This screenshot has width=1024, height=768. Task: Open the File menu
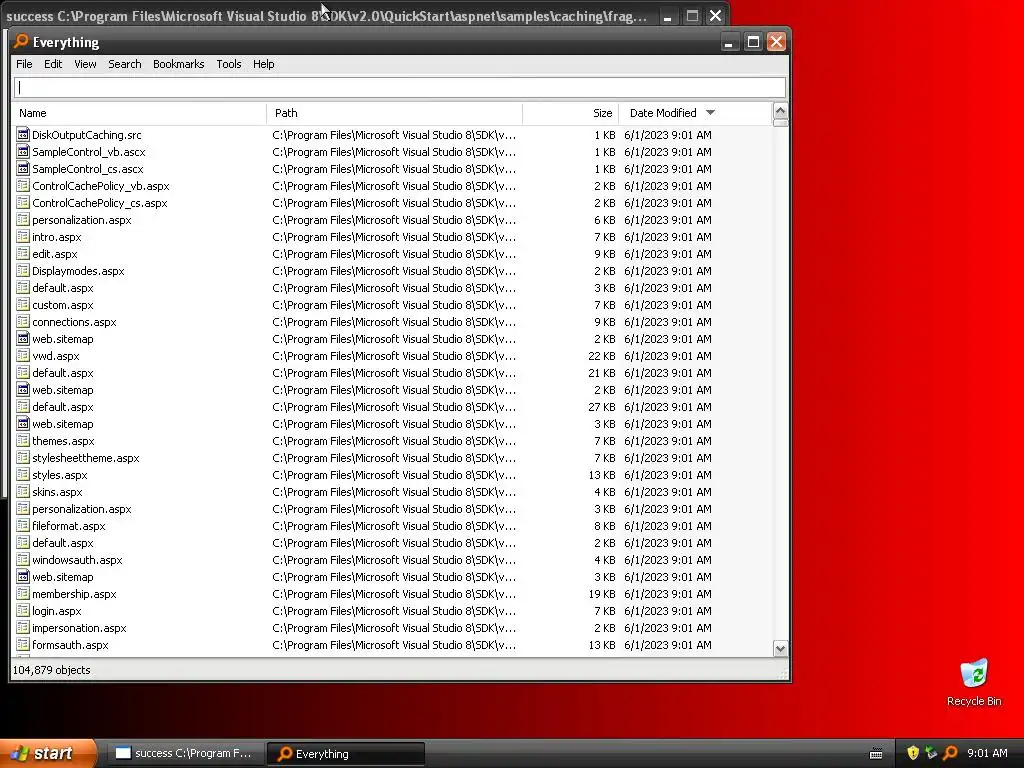(x=24, y=64)
